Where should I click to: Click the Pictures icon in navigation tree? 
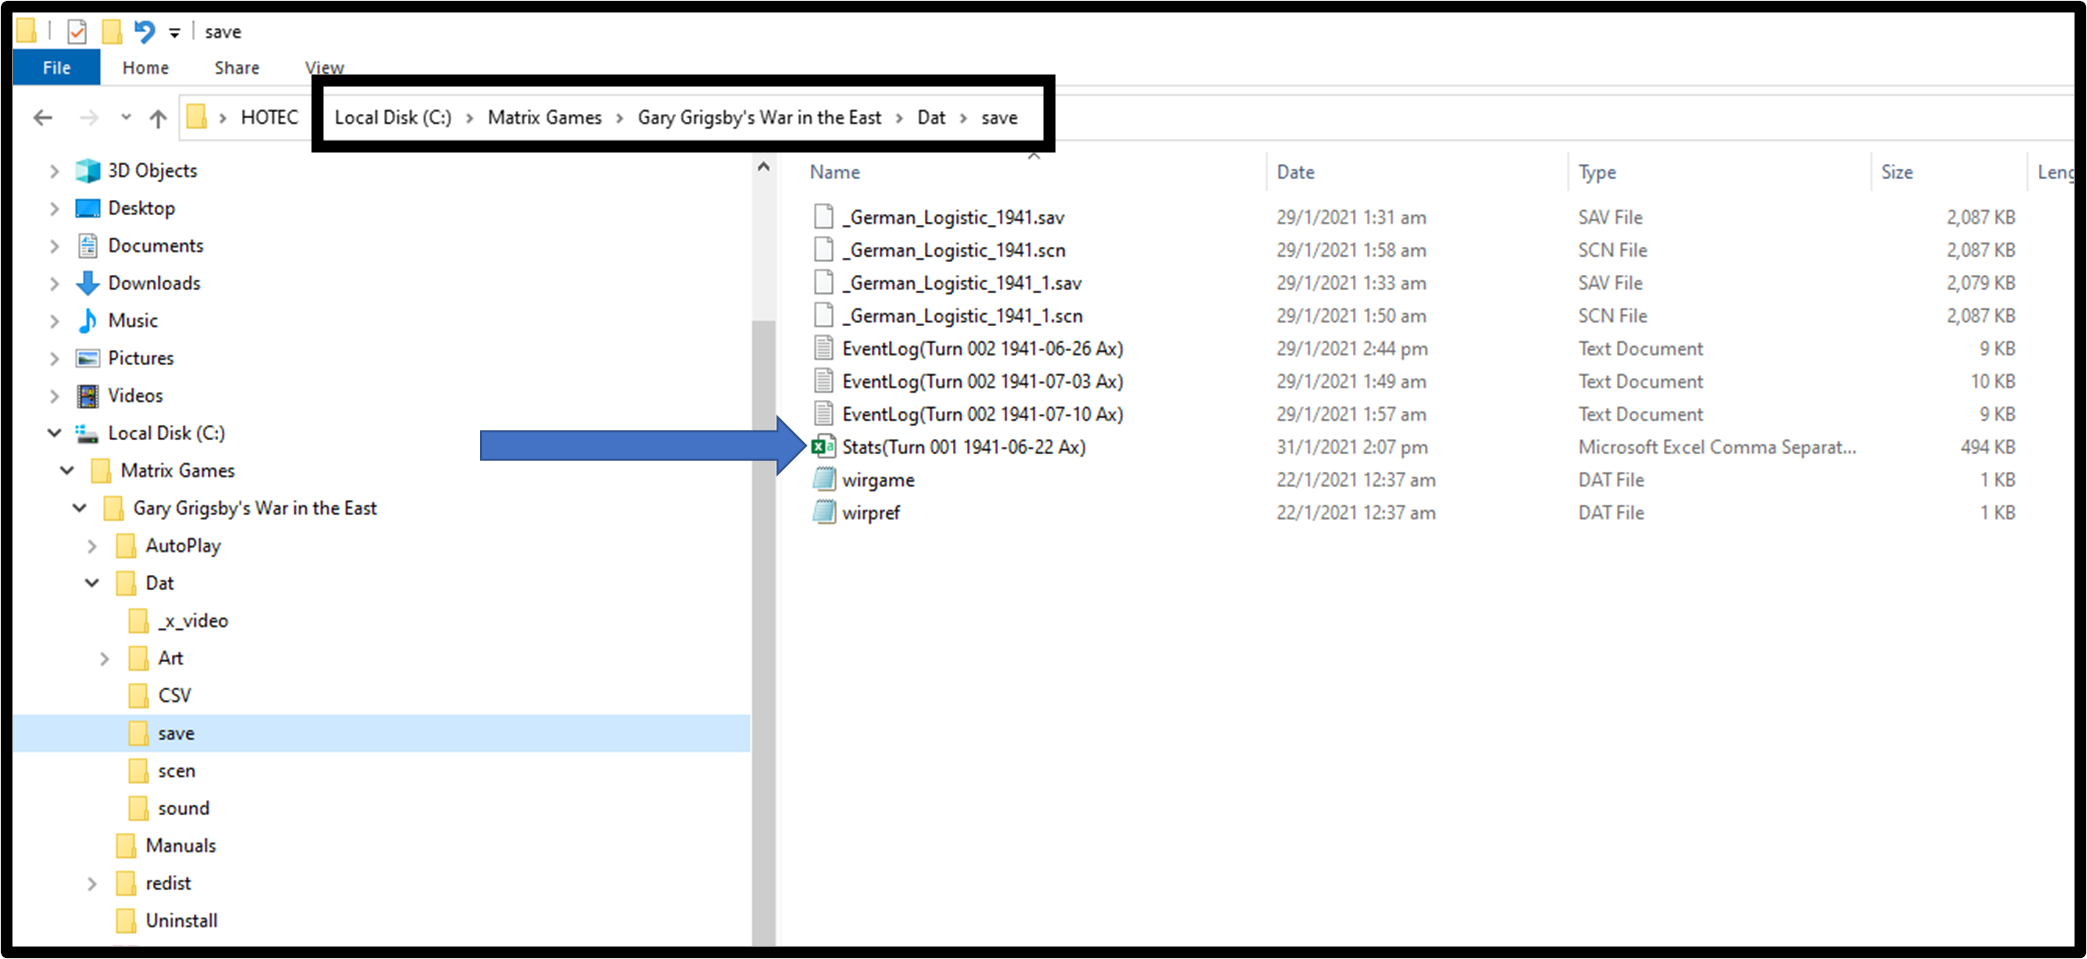pyautogui.click(x=88, y=358)
